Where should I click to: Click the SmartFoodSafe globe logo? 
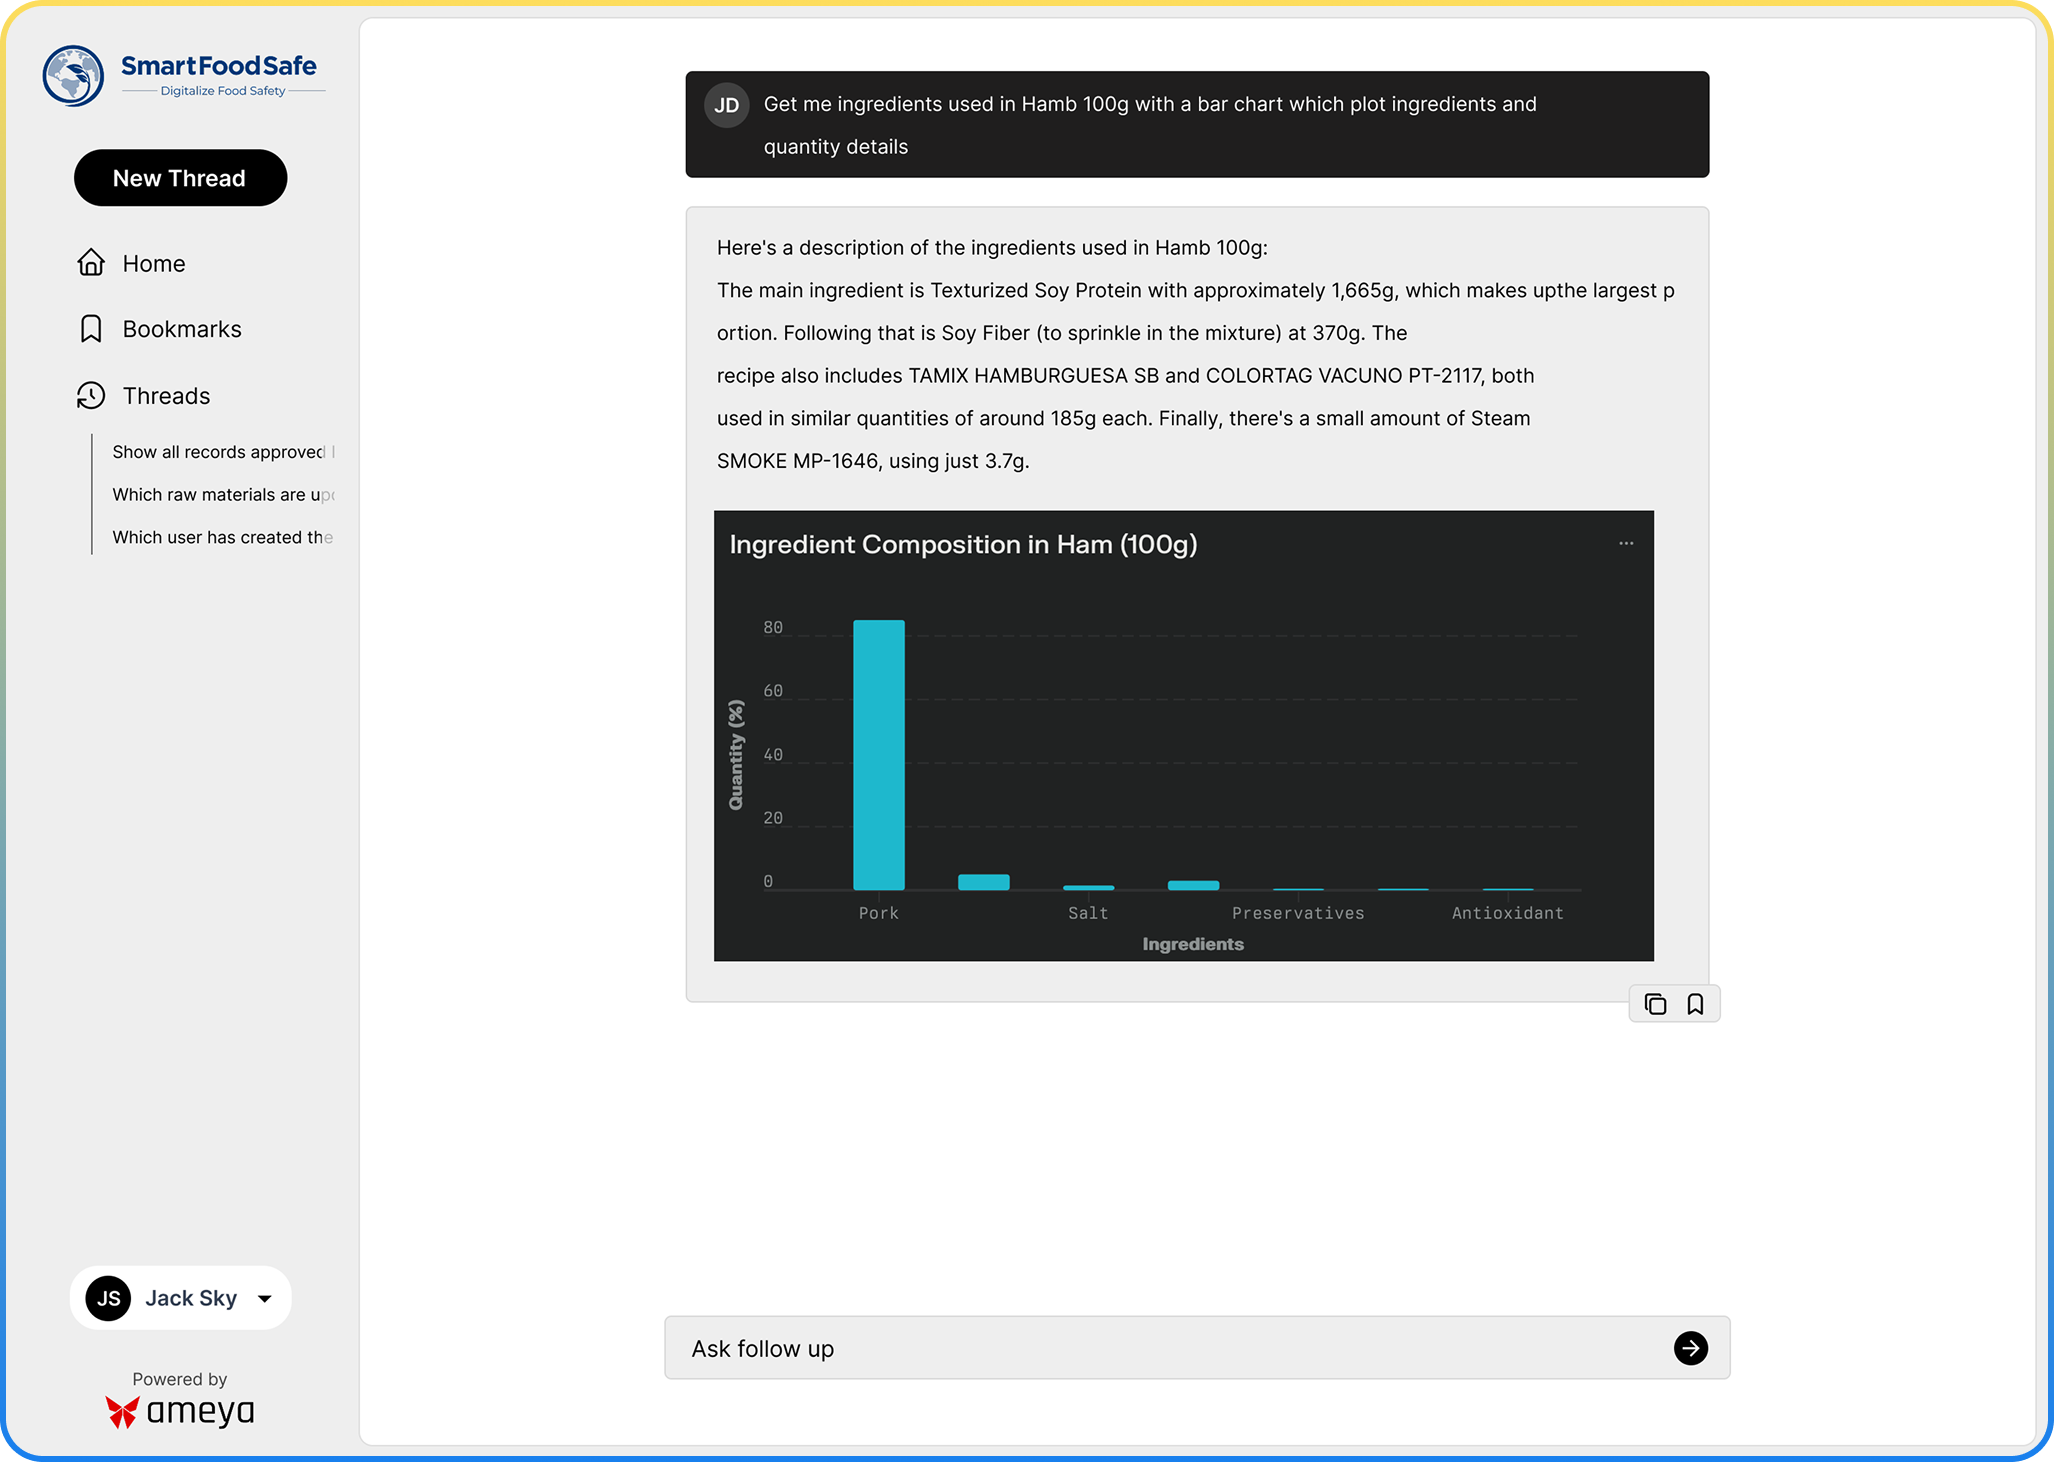pos(73,76)
